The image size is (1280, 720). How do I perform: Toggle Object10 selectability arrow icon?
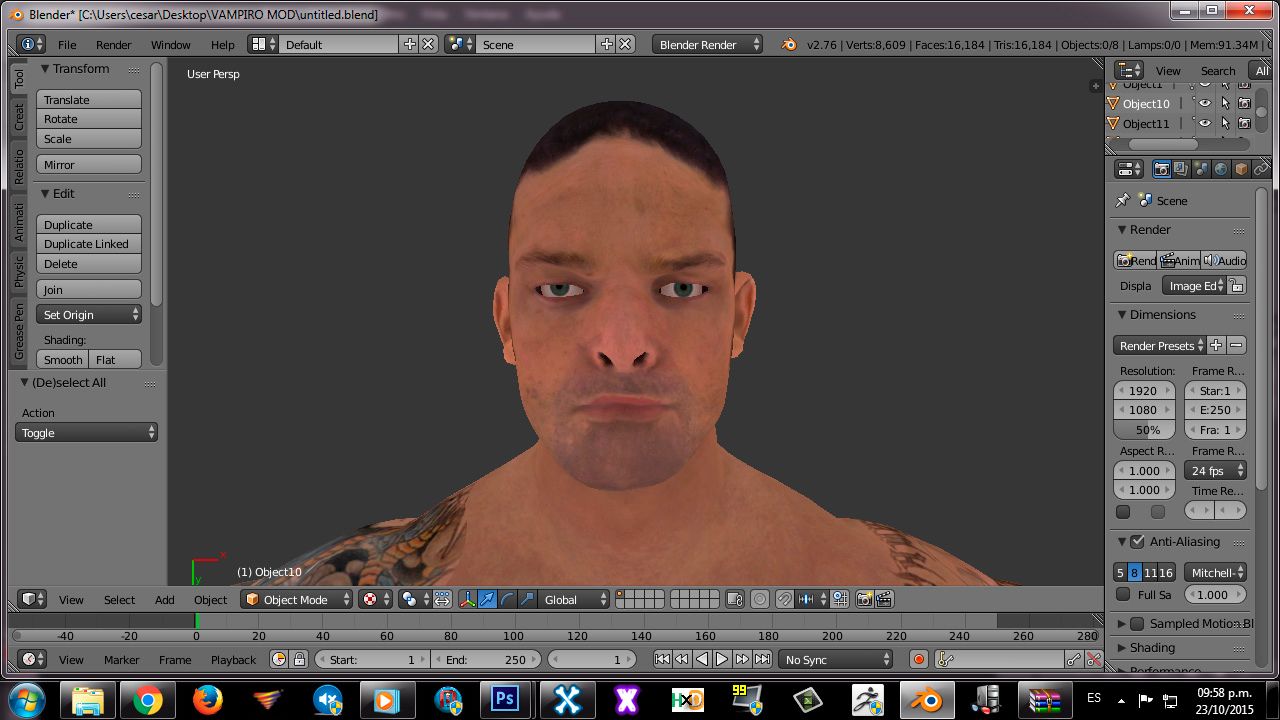pos(1225,103)
